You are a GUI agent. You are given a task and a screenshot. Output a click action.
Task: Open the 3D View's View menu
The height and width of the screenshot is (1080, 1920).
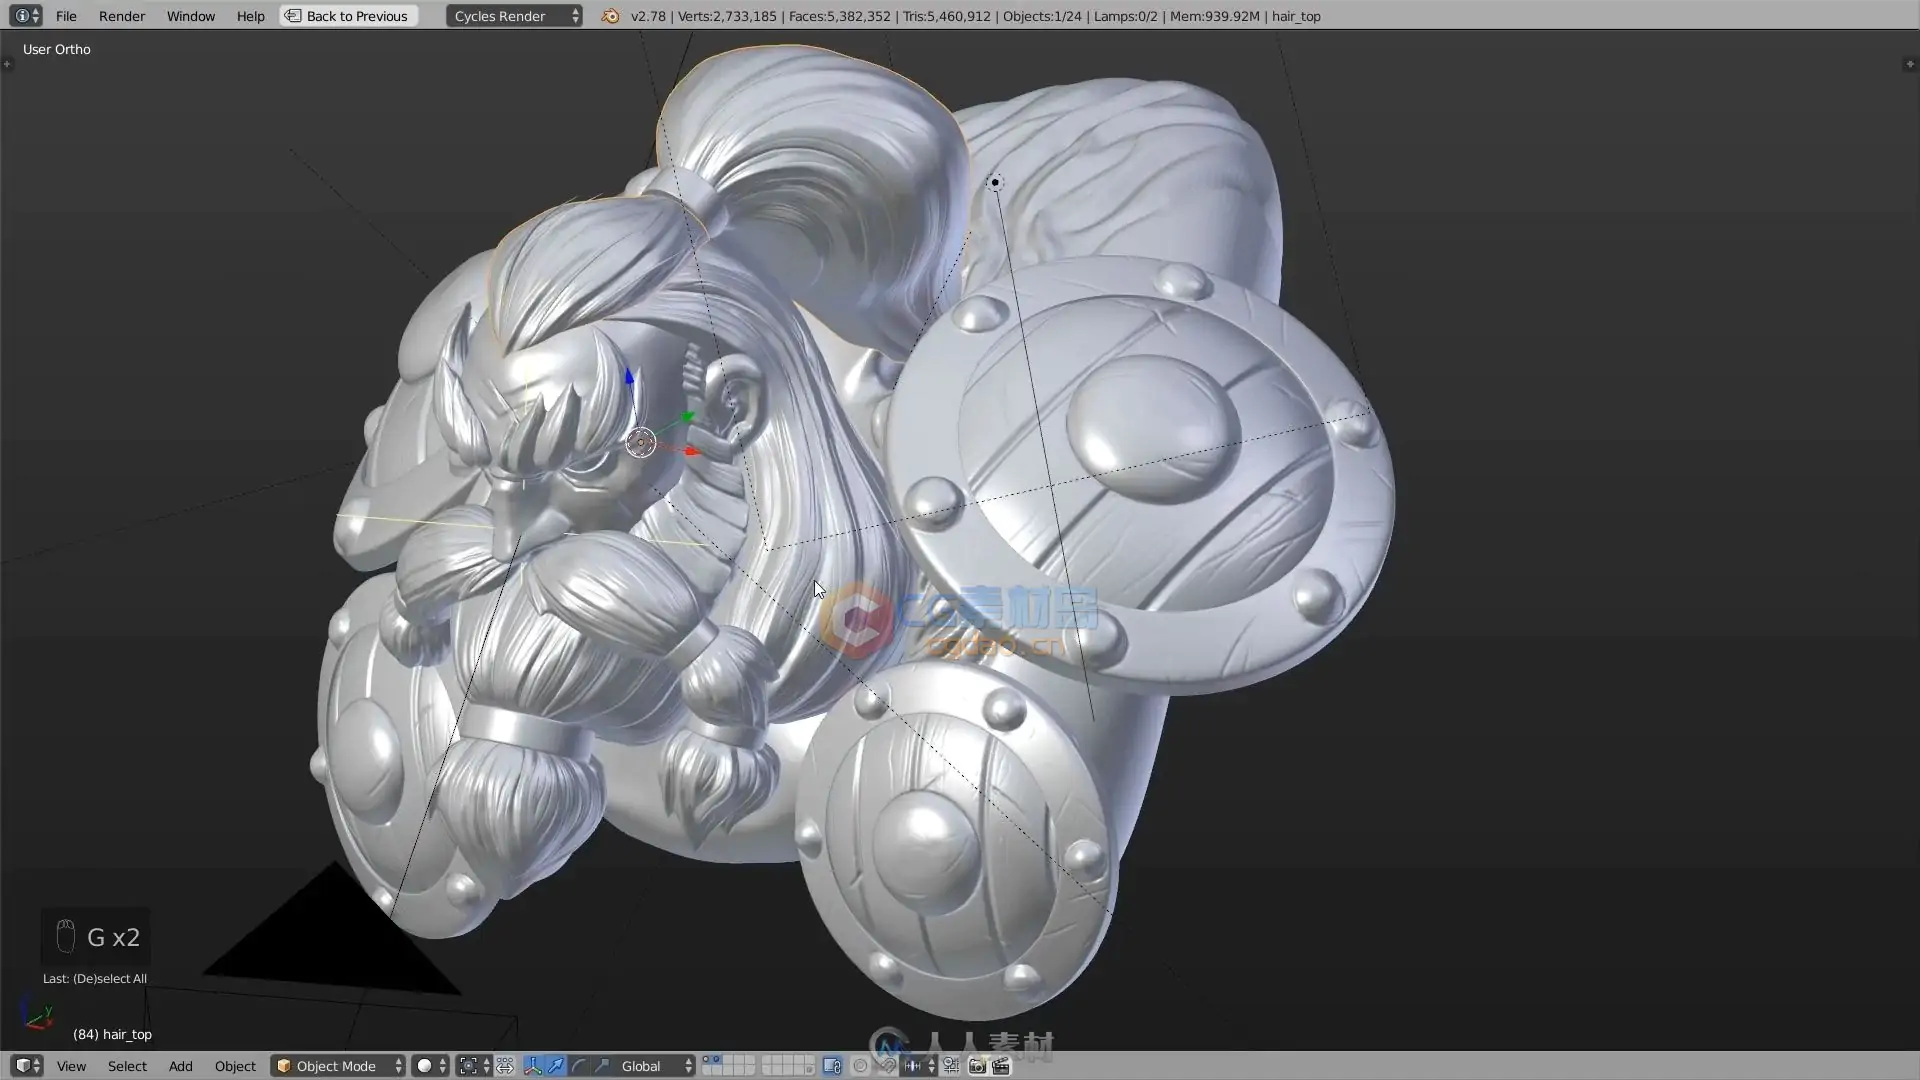[x=71, y=1066]
